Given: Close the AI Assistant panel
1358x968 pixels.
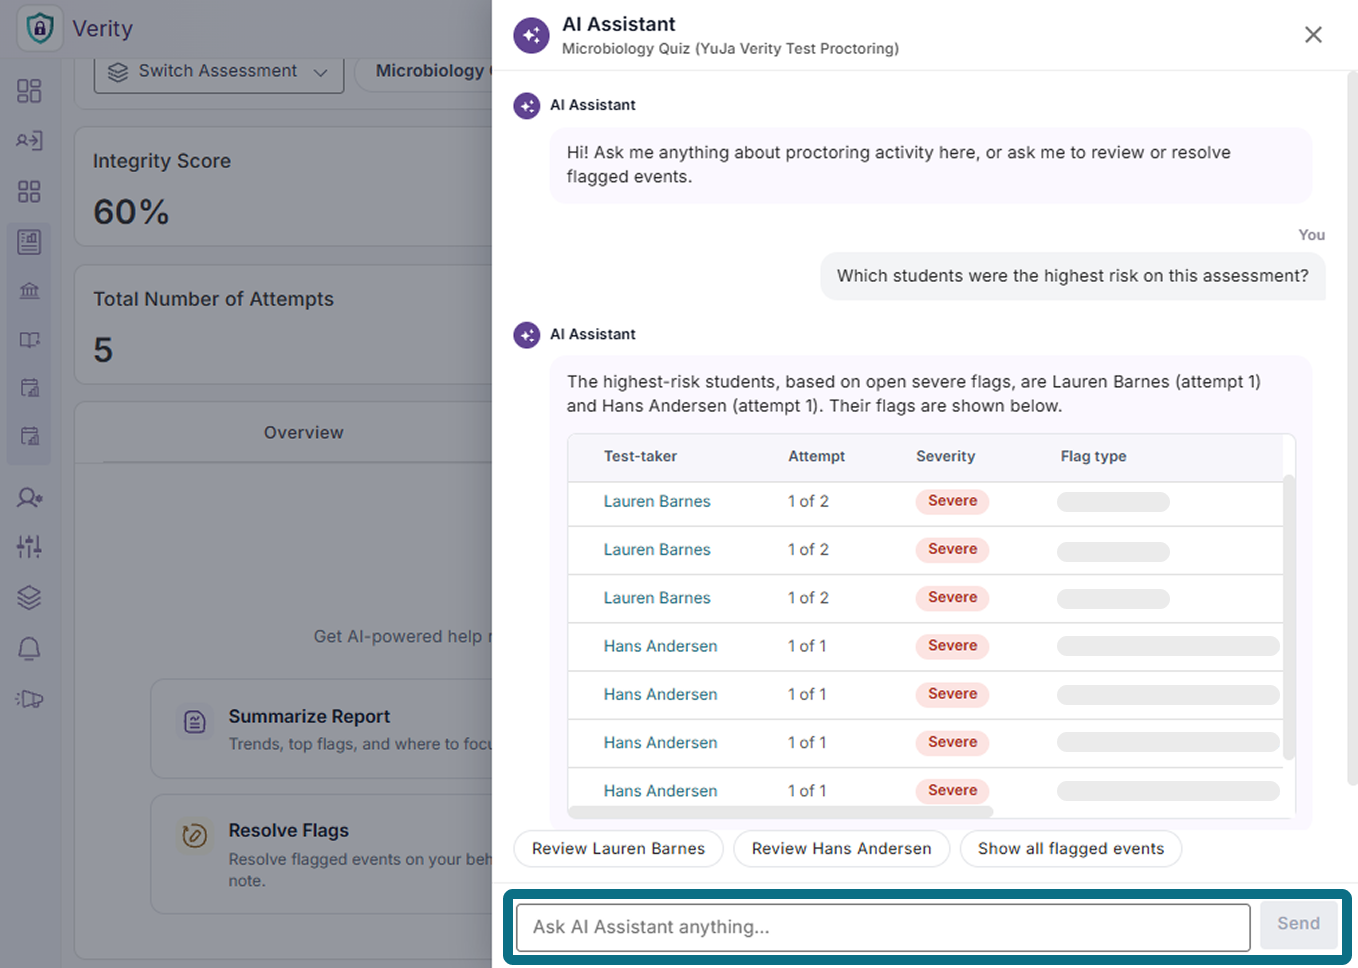Looking at the screenshot, I should [1313, 35].
